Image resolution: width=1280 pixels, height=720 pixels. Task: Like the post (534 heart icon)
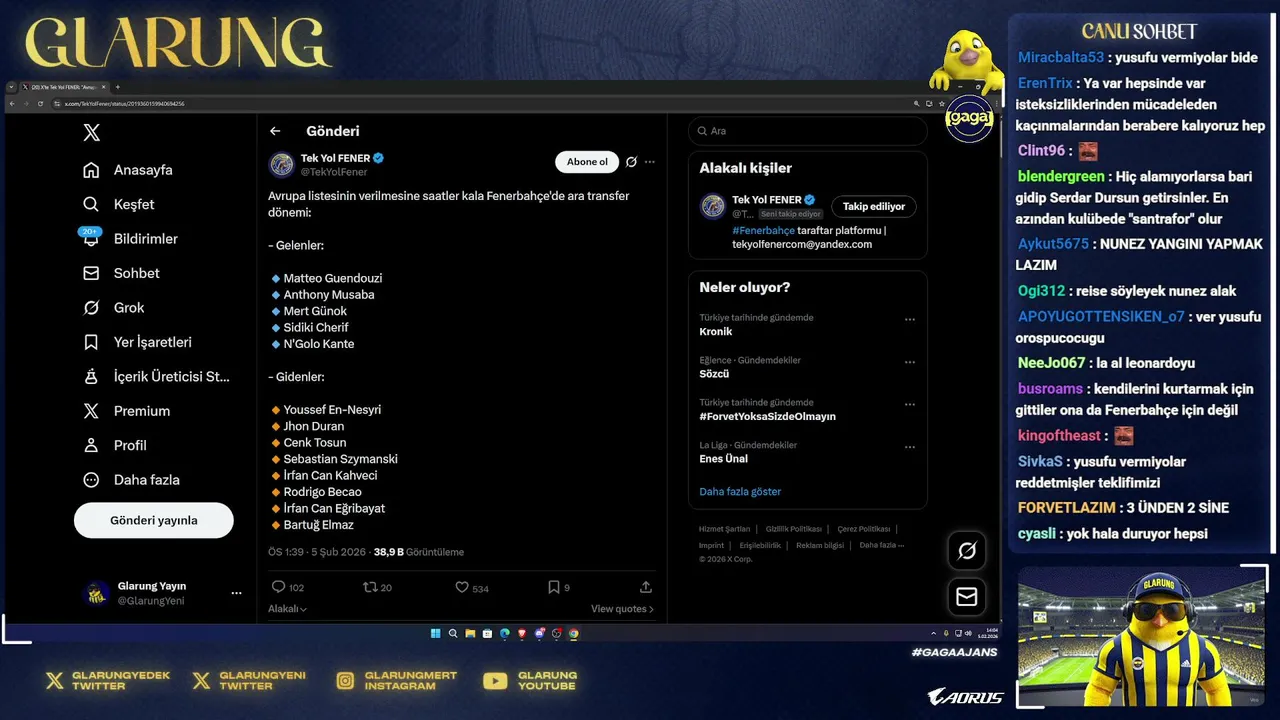(472, 587)
